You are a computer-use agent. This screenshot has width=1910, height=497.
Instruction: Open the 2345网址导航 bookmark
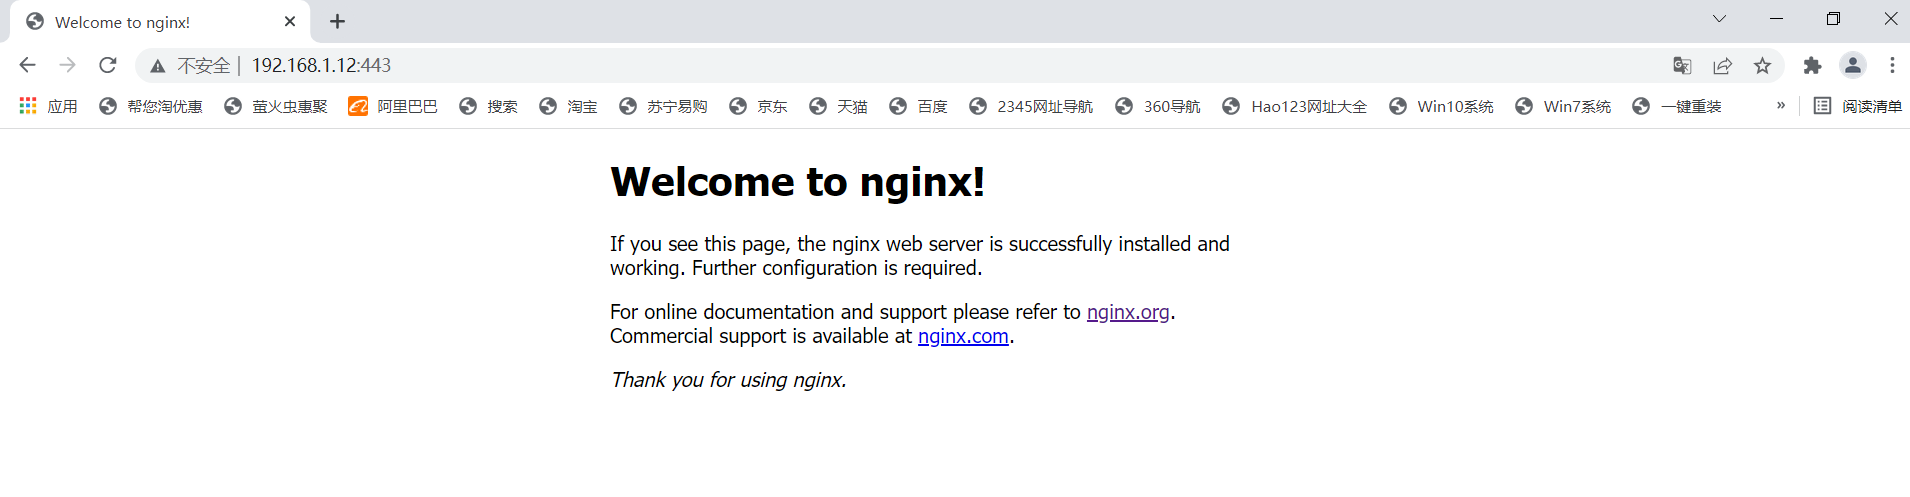pos(1031,106)
